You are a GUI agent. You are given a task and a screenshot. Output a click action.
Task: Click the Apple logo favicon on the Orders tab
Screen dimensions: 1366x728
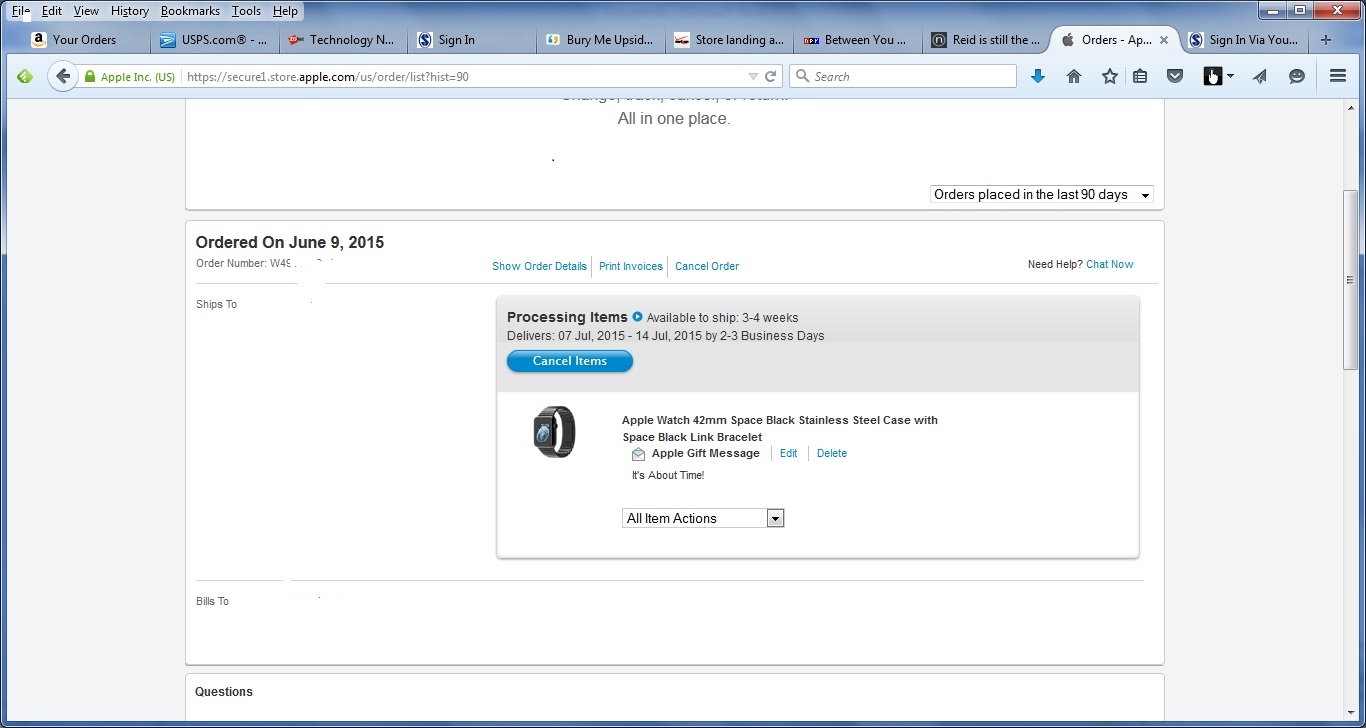tap(1068, 40)
